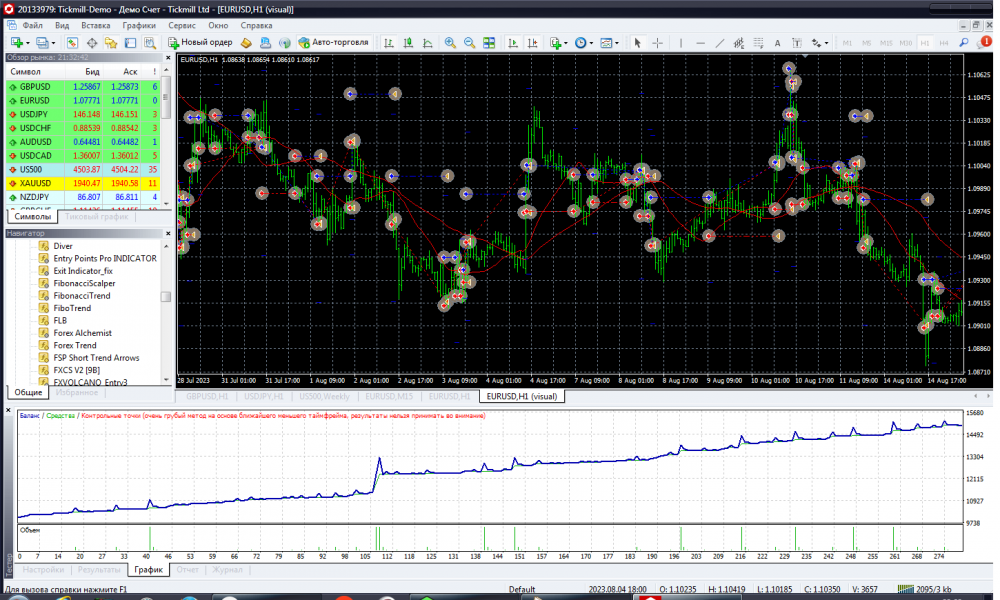Select Forex Alchemist indicator in Navigator
This screenshot has height=600, width=1000.
pyautogui.click(x=82, y=333)
